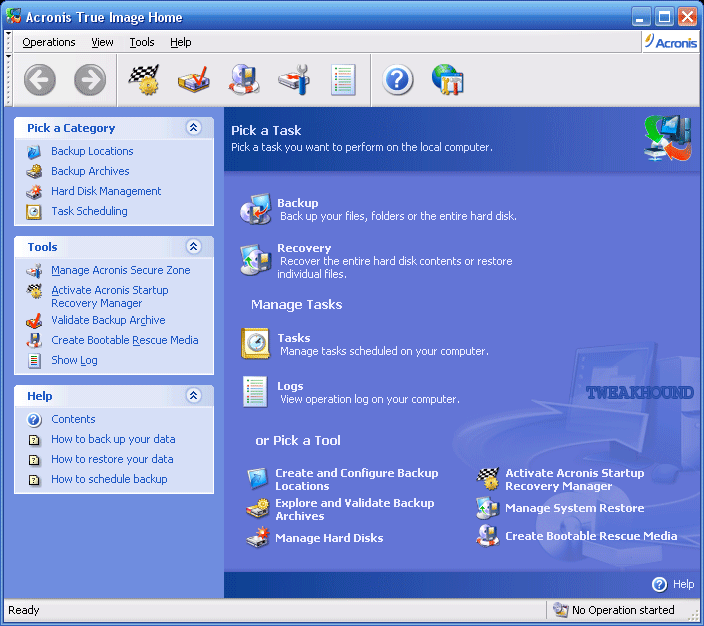Click the Forward arrow toolbar button
Viewport: 704px width, 626px height.
pyautogui.click(x=90, y=80)
